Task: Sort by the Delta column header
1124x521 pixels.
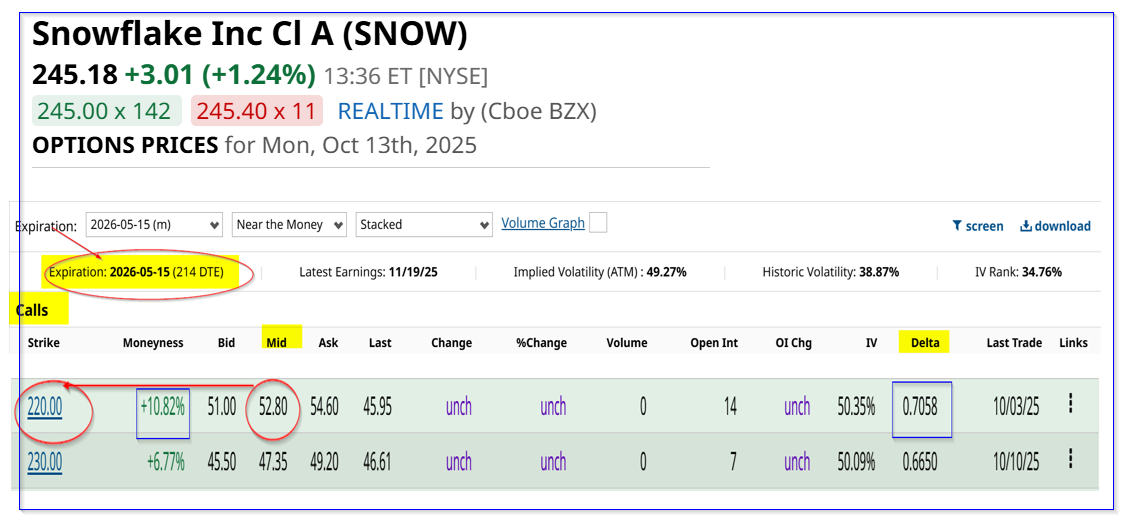Action: click(925, 343)
